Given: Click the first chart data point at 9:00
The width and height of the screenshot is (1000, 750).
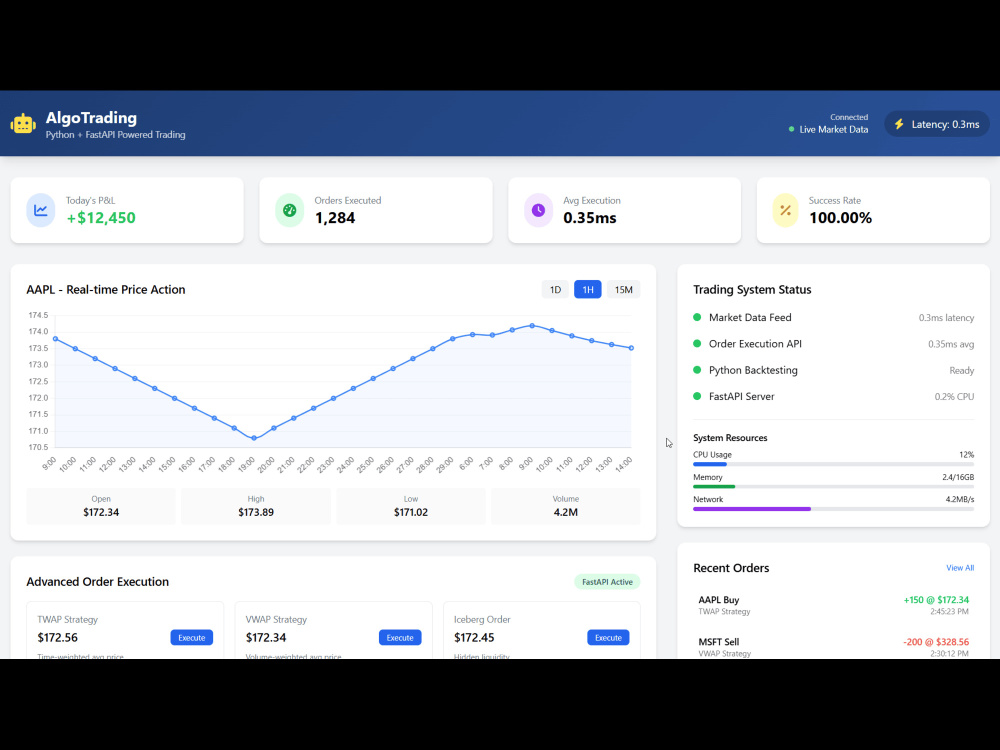Looking at the screenshot, I should (55, 339).
